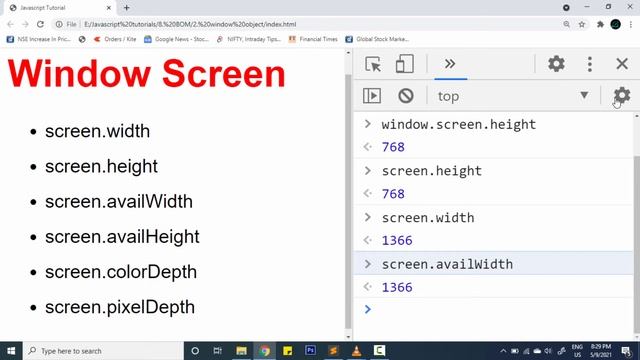Open Google News bookmark
Viewport: 640px width, 360px height.
176,39
